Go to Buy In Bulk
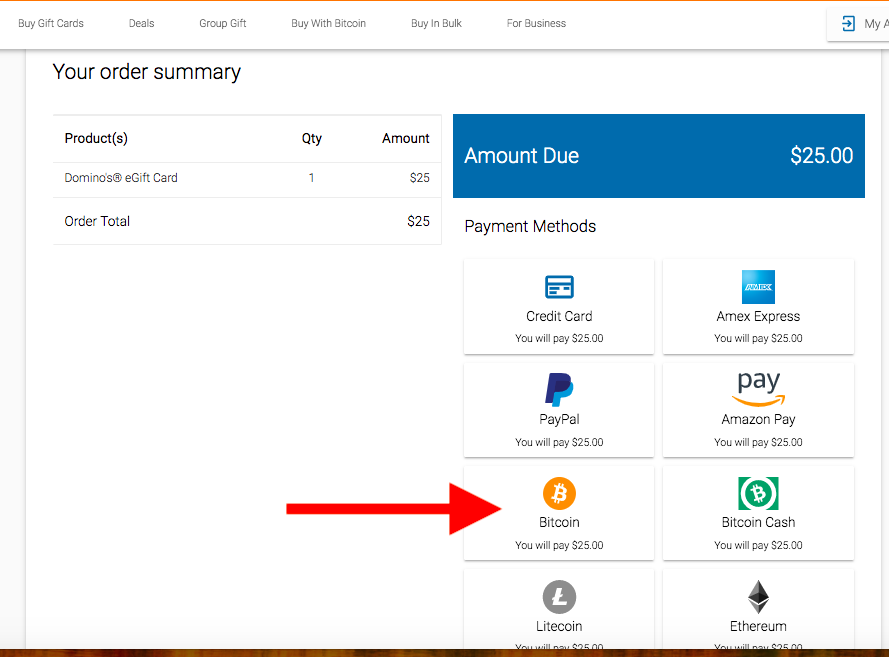The height and width of the screenshot is (657, 889). click(x=436, y=23)
